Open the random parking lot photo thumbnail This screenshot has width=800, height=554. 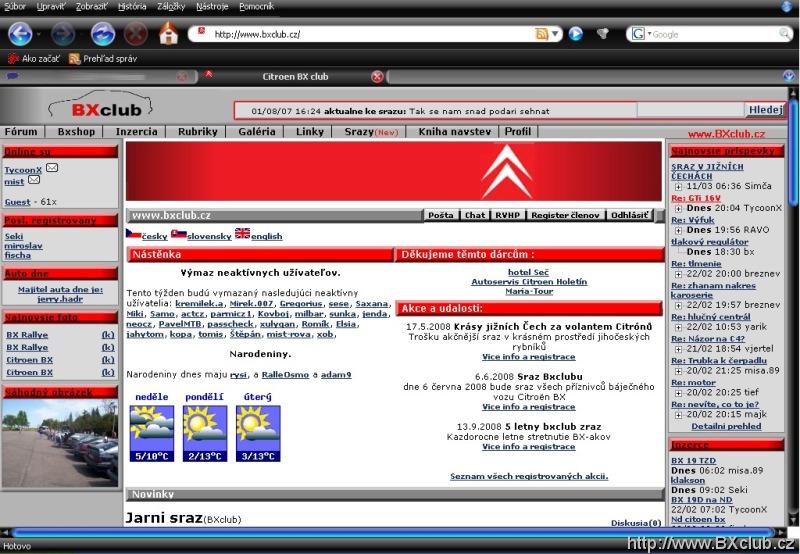tap(60, 443)
